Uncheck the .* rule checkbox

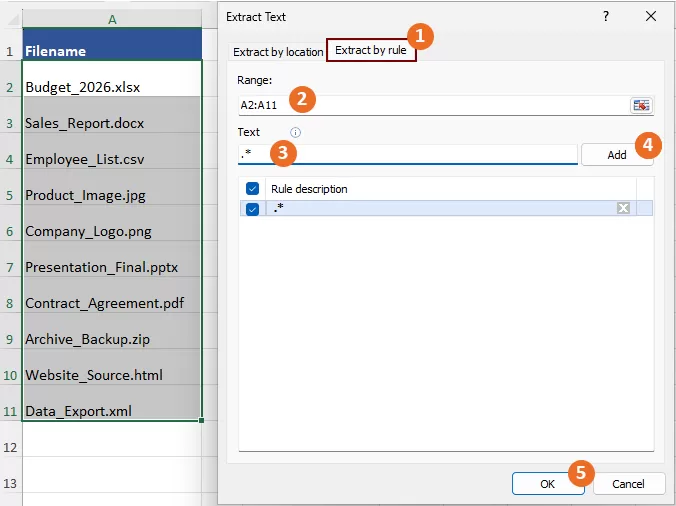pos(252,209)
